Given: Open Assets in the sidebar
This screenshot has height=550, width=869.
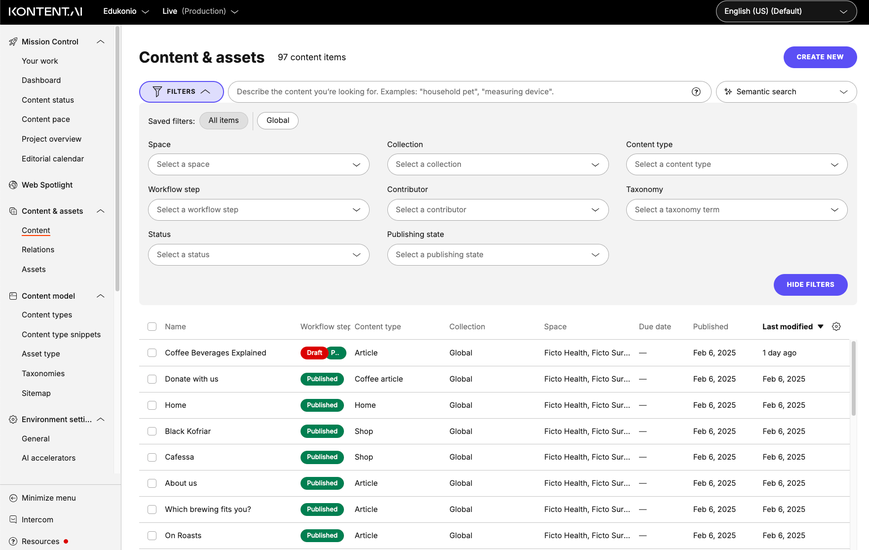Looking at the screenshot, I should [34, 269].
